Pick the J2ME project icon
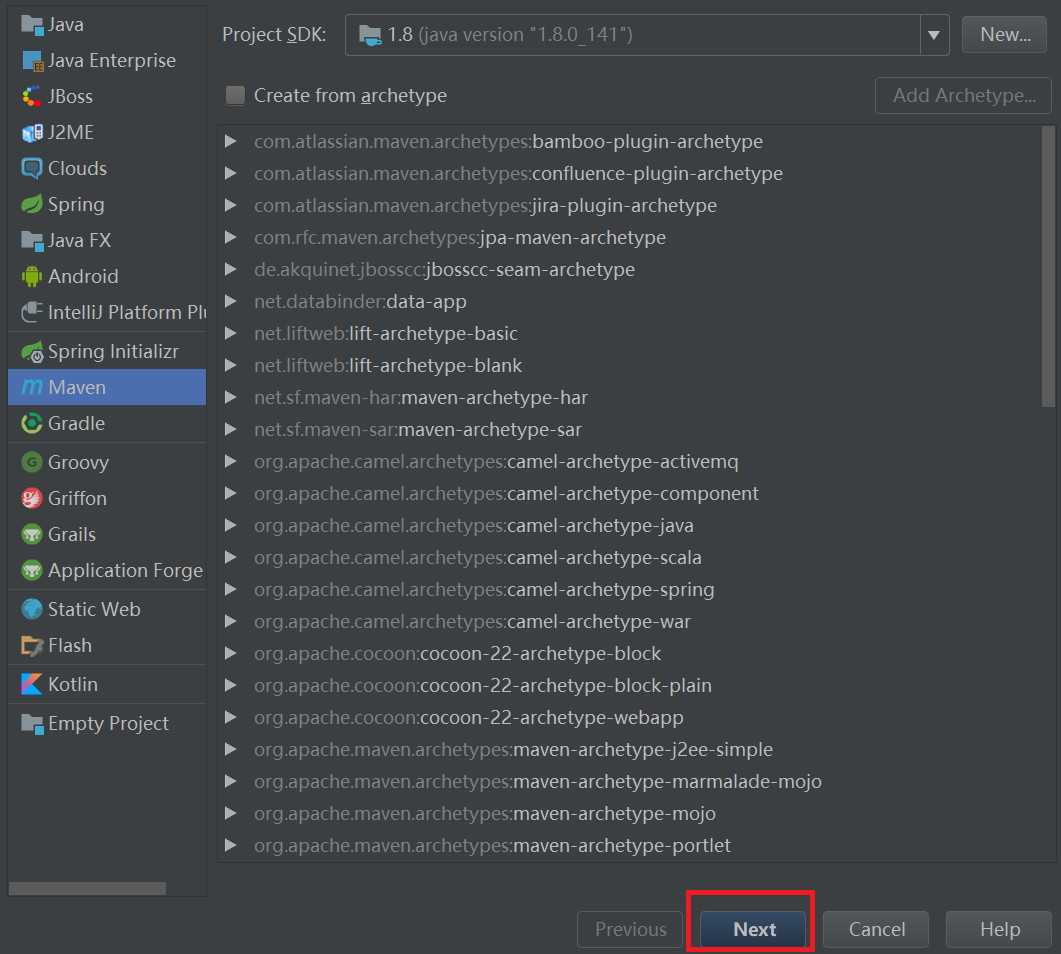This screenshot has width=1061, height=954. click(x=32, y=133)
